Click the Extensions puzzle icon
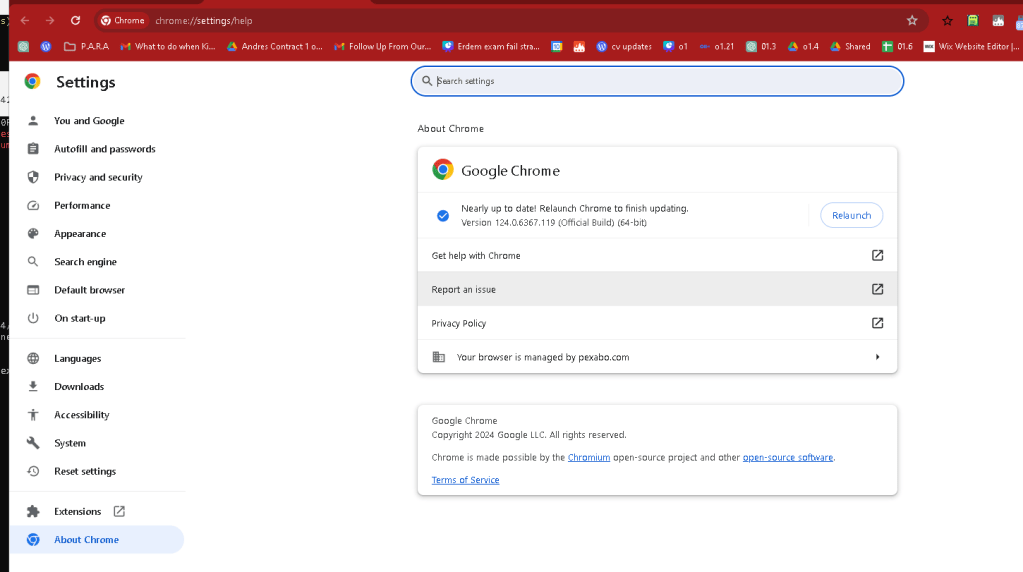The width and height of the screenshot is (1023, 572). pyautogui.click(x=33, y=511)
